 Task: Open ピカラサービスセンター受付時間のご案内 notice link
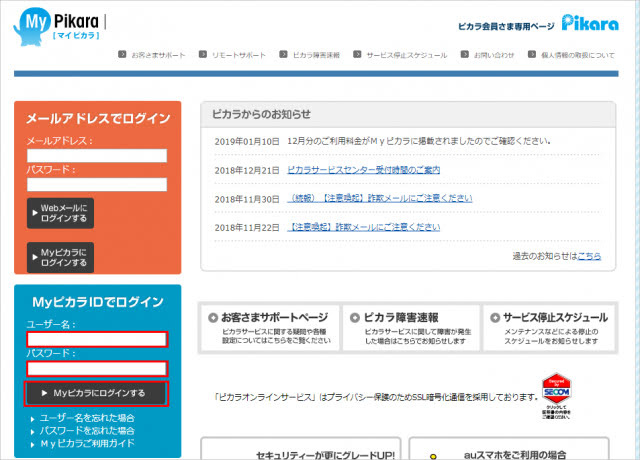click(364, 170)
